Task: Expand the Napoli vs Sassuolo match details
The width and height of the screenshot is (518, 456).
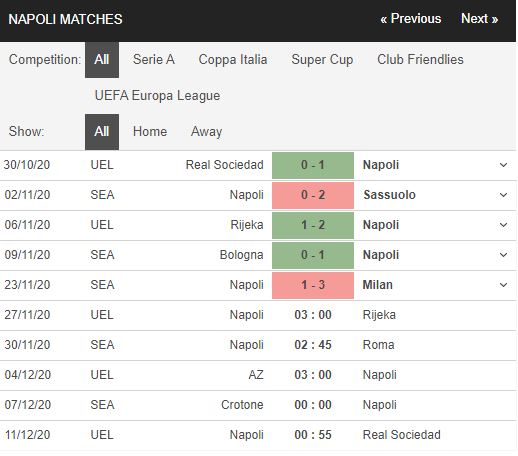Action: tap(503, 195)
